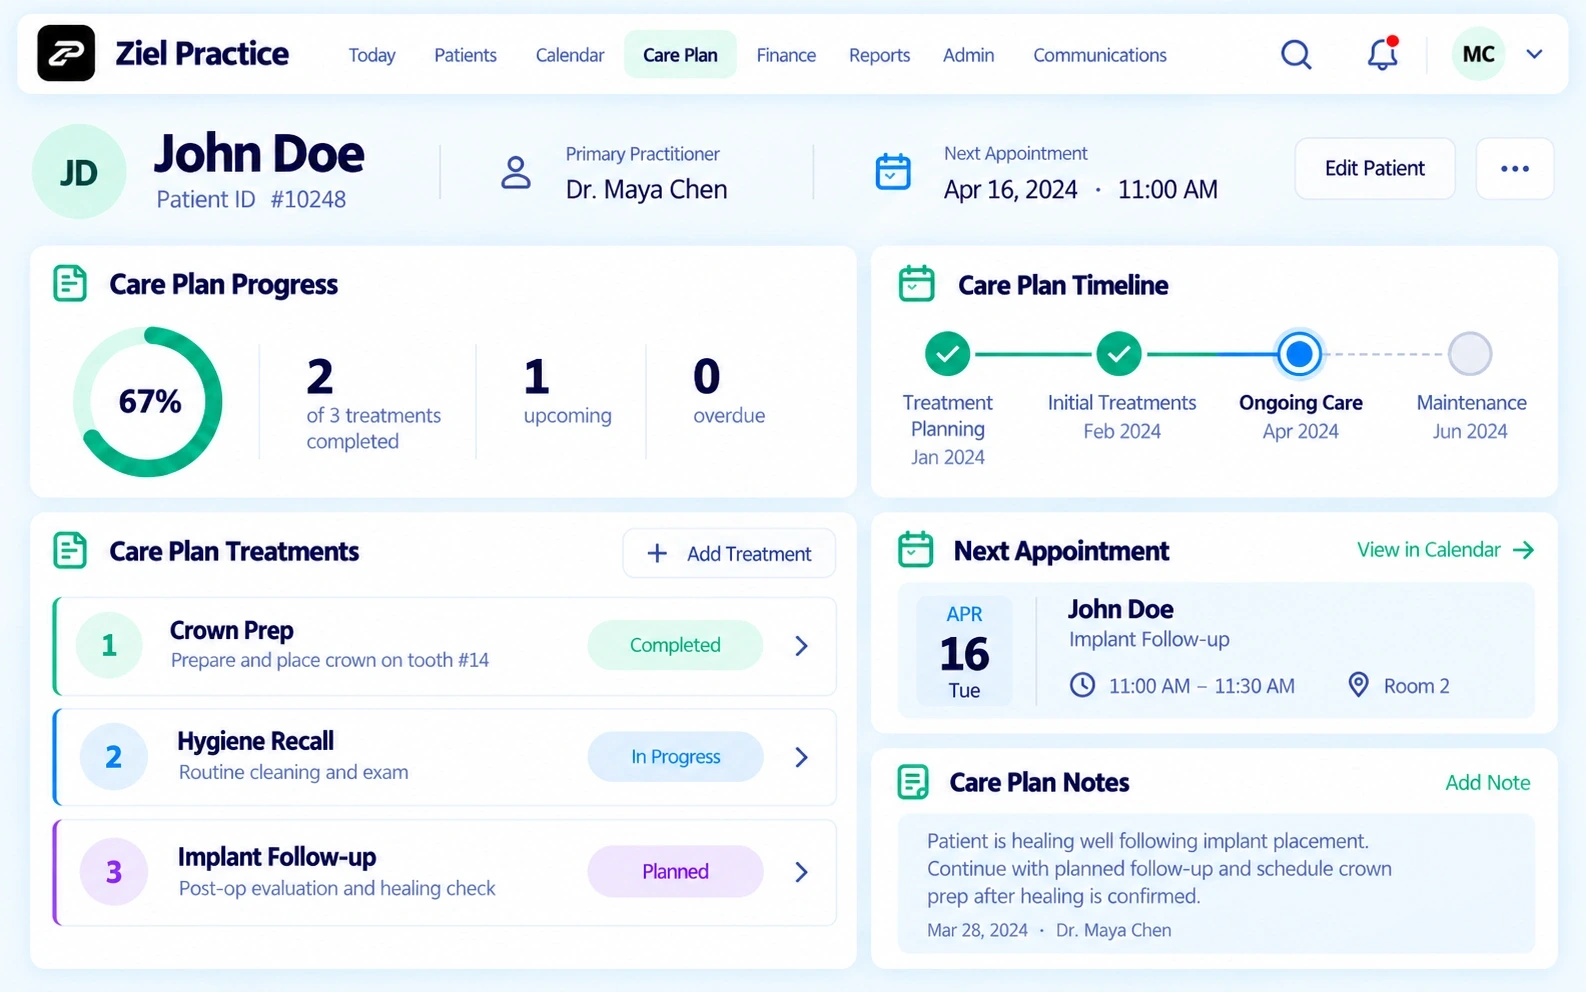
Task: Expand the Implant Follow-up treatment chevron
Action: [x=801, y=872]
